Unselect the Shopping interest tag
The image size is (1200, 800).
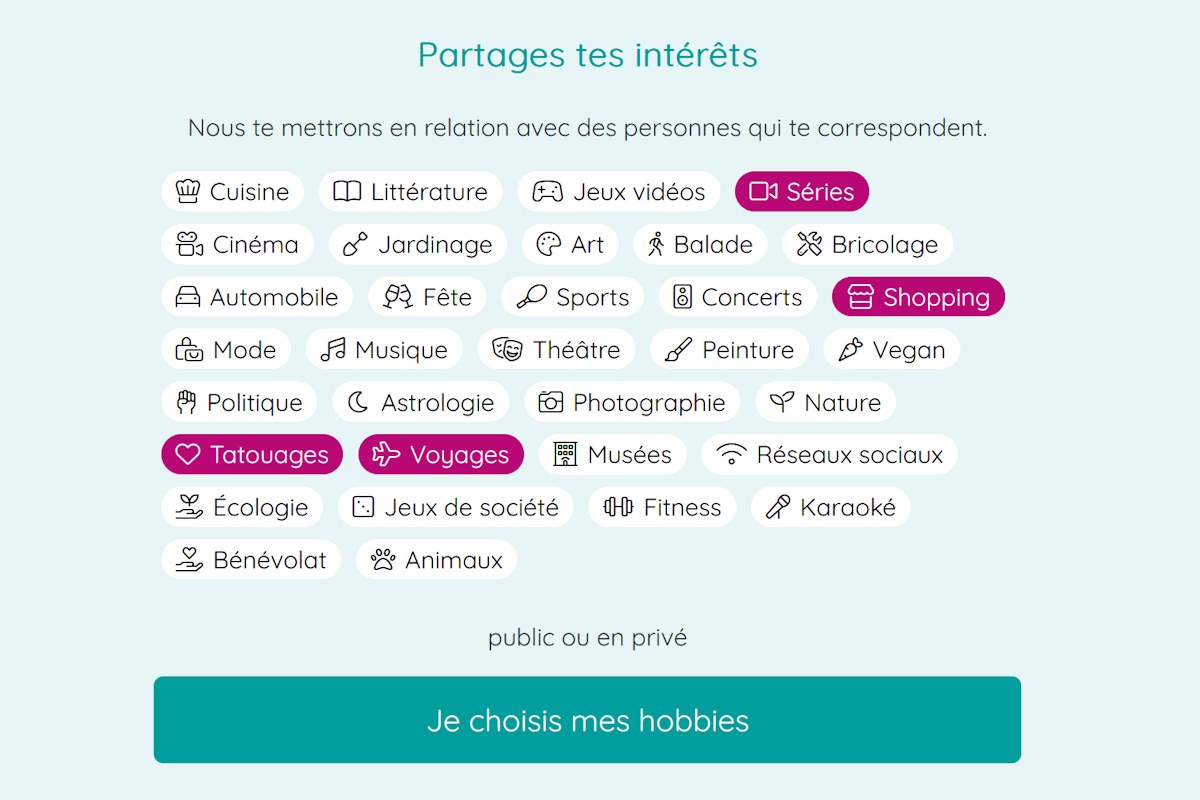tap(918, 297)
